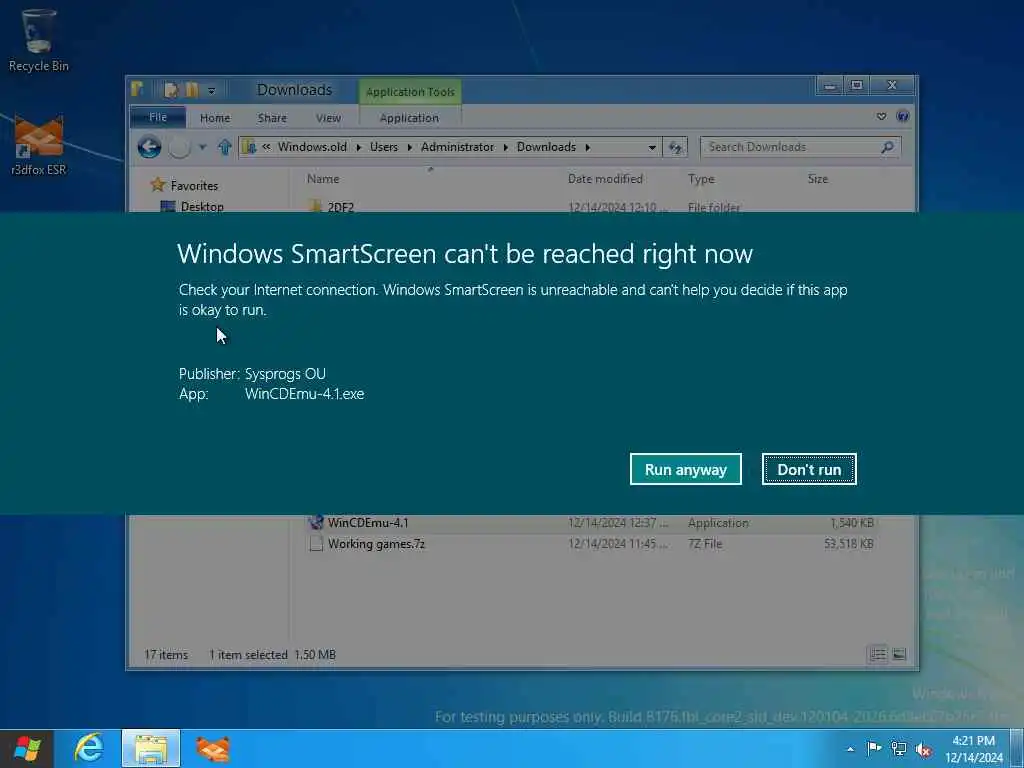Click properties quick access icon
The width and height of the screenshot is (1024, 768).
click(x=170, y=90)
